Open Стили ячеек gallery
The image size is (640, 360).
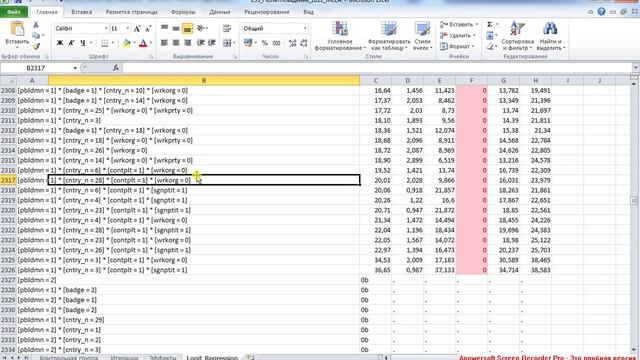(422, 36)
